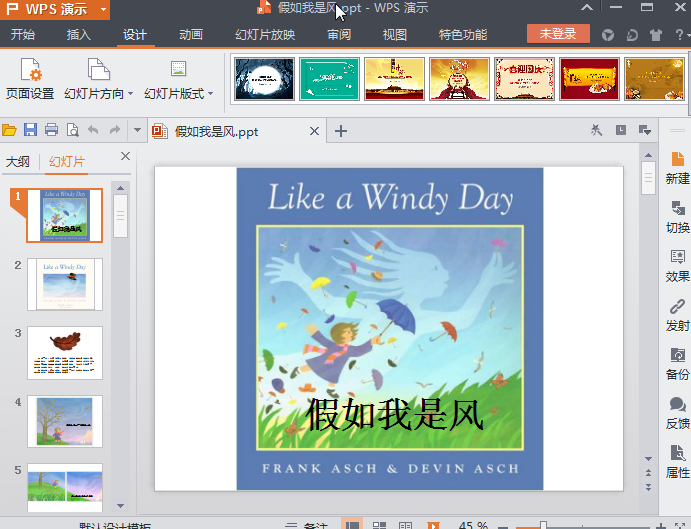The width and height of the screenshot is (691, 529).
Task: Open the 视图 (View) ribbon tab
Action: [395, 34]
